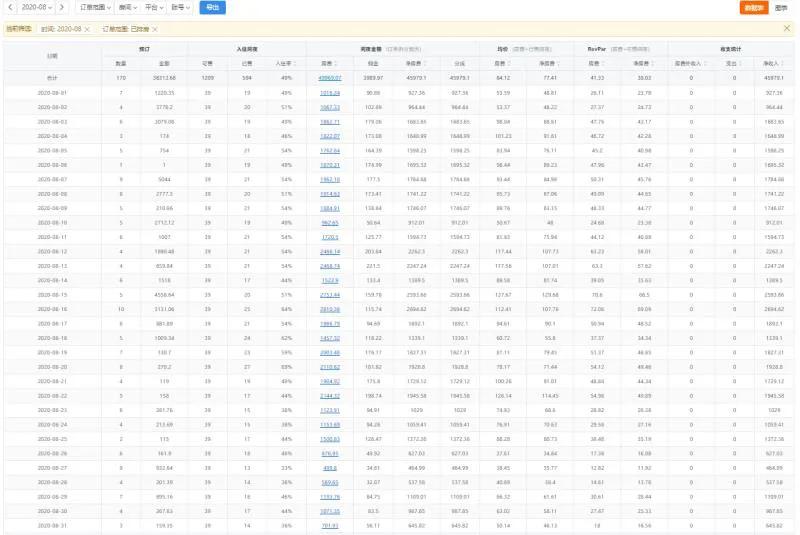Open the 2020-08 month picker dropdown
Image resolution: width=800 pixels, height=535 pixels.
[x=37, y=7]
